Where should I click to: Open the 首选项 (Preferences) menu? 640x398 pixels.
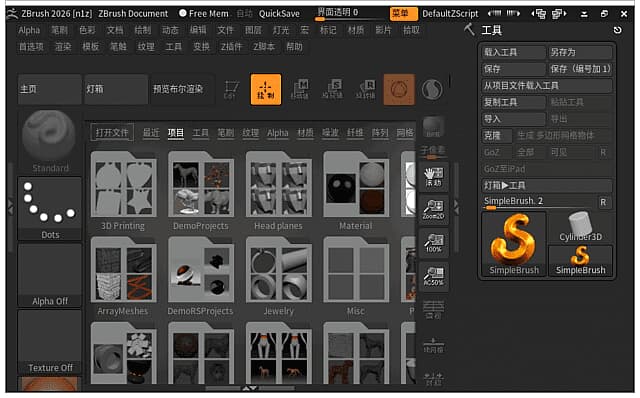point(31,47)
